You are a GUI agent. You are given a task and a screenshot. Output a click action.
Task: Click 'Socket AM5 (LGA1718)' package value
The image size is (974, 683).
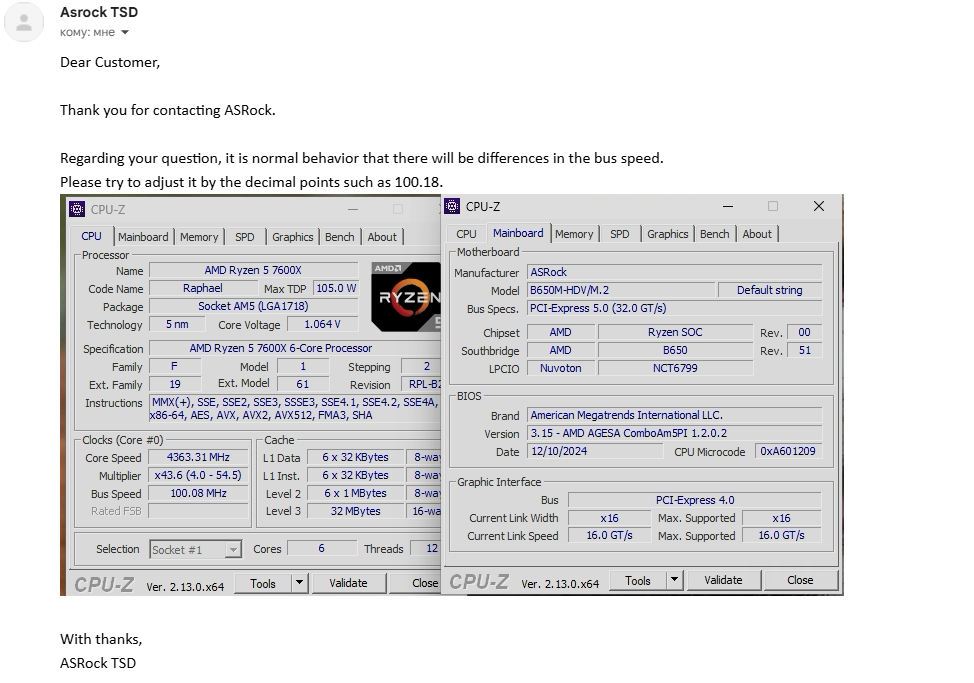coord(253,306)
